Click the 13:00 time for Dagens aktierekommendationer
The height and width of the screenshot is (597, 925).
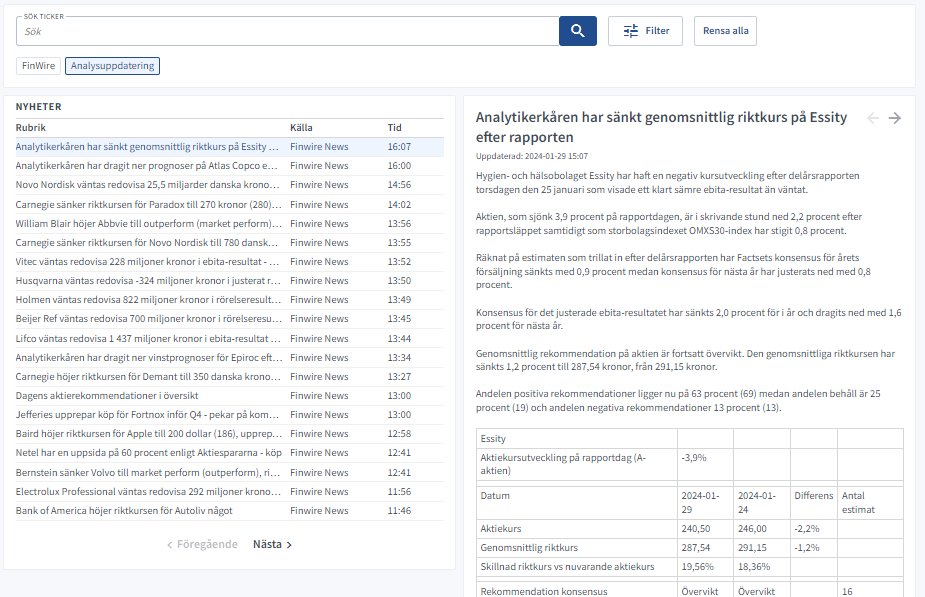coord(399,396)
